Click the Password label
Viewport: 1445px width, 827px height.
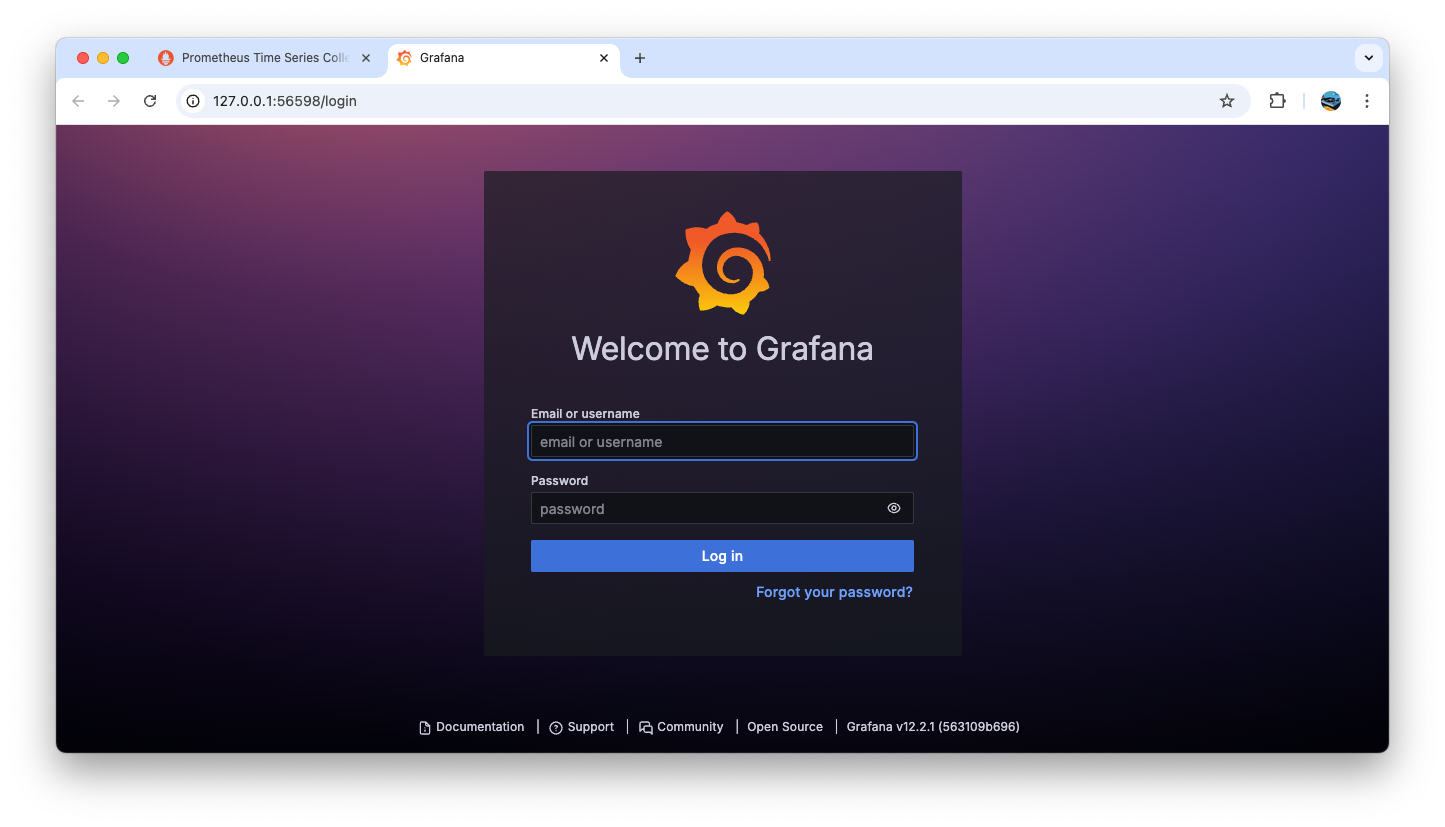[559, 480]
